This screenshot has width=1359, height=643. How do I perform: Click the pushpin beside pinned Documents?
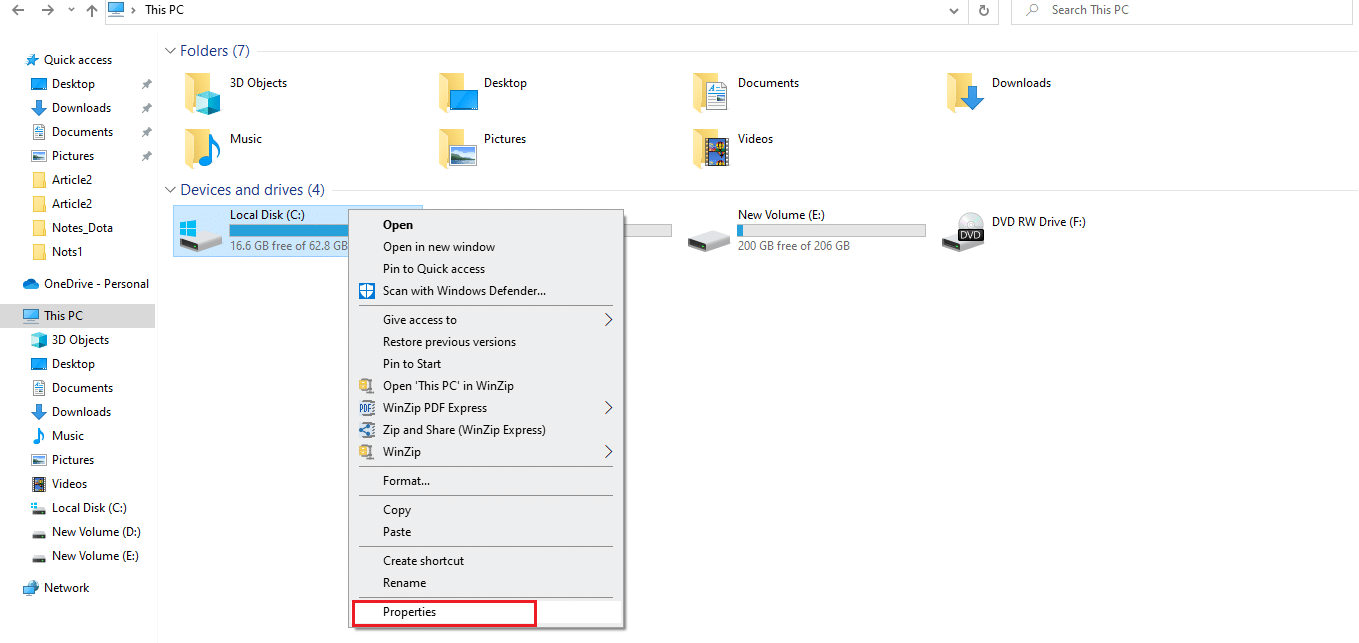click(x=146, y=132)
